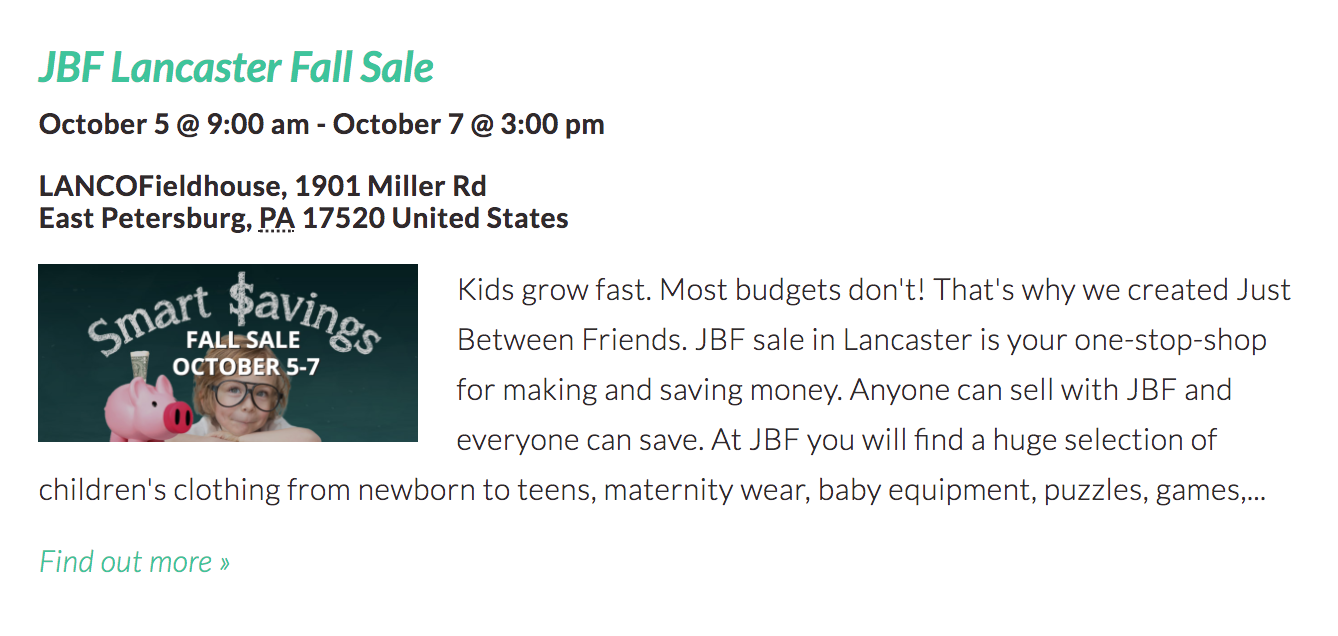1338x636 pixels.
Task: Click the "FALL SALE" text in the banner
Action: [243, 340]
